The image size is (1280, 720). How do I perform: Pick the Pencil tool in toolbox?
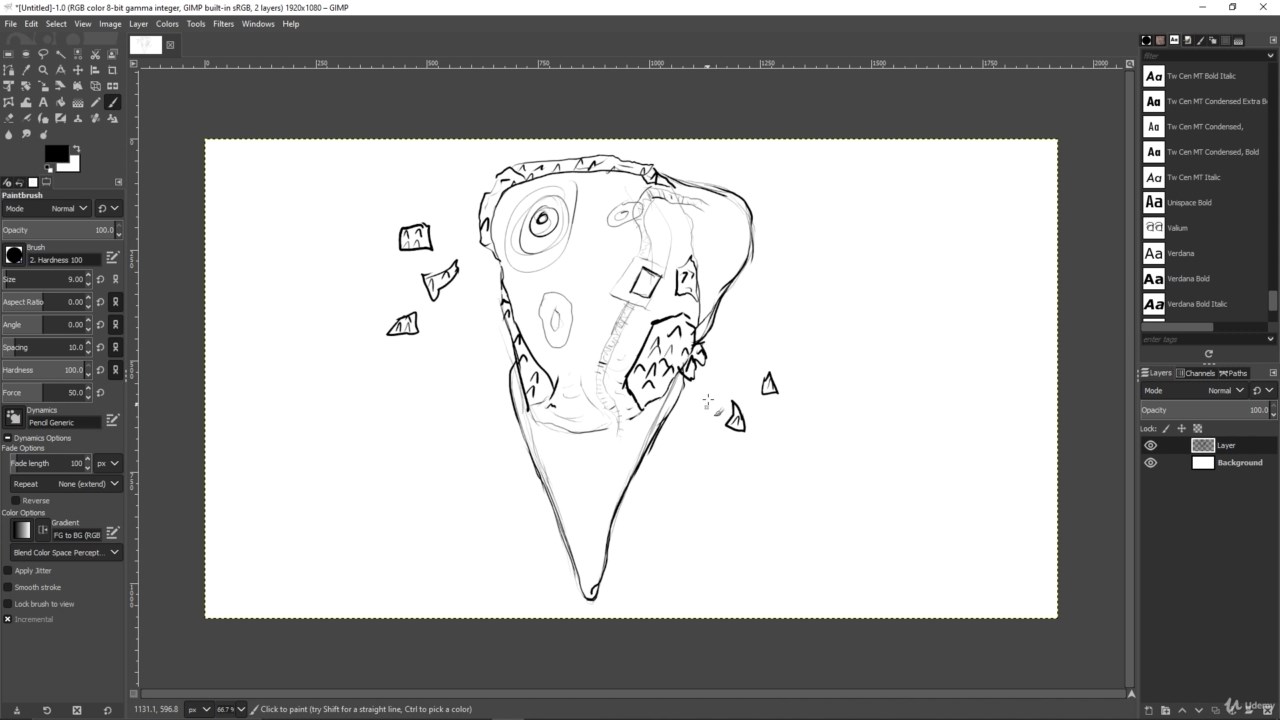(x=95, y=102)
